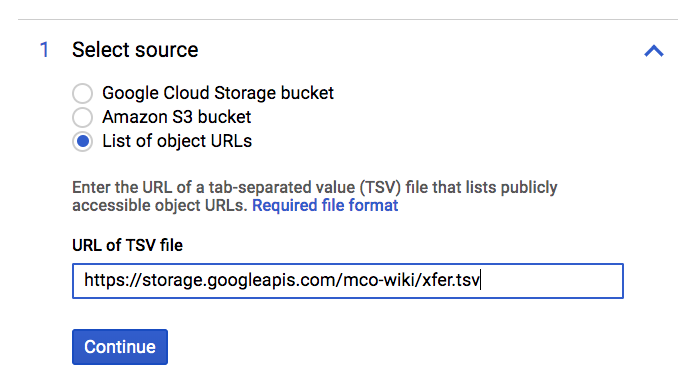Viewport: 696px width, 378px height.
Task: Click the Amazon S3 bucket label text
Action: (x=177, y=117)
